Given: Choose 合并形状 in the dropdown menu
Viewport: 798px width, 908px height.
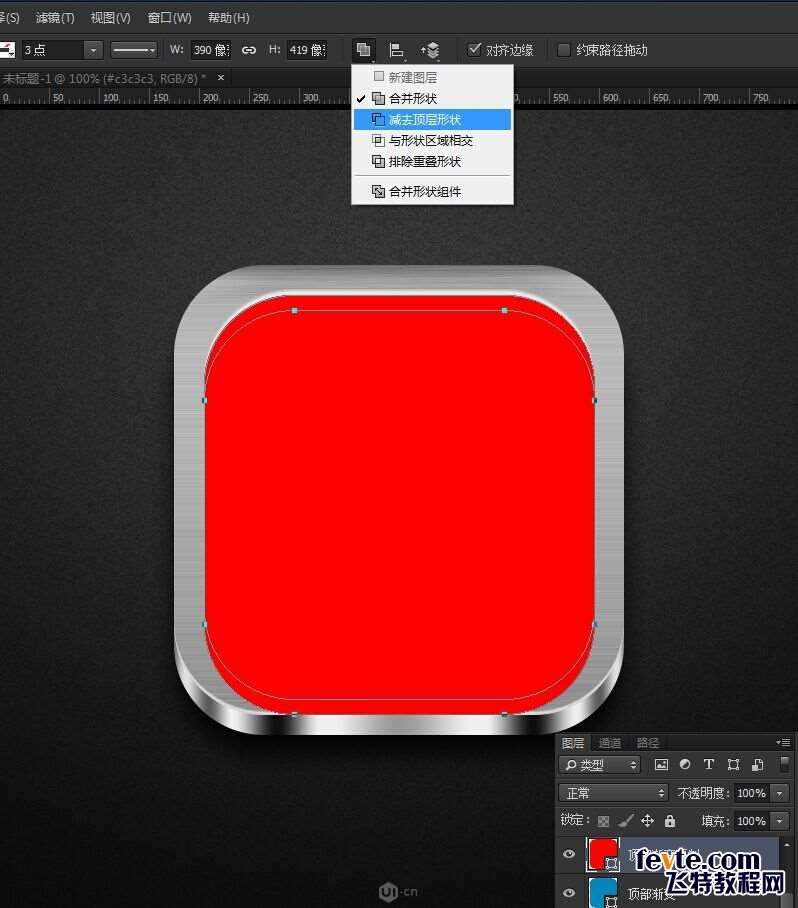Looking at the screenshot, I should (432, 98).
